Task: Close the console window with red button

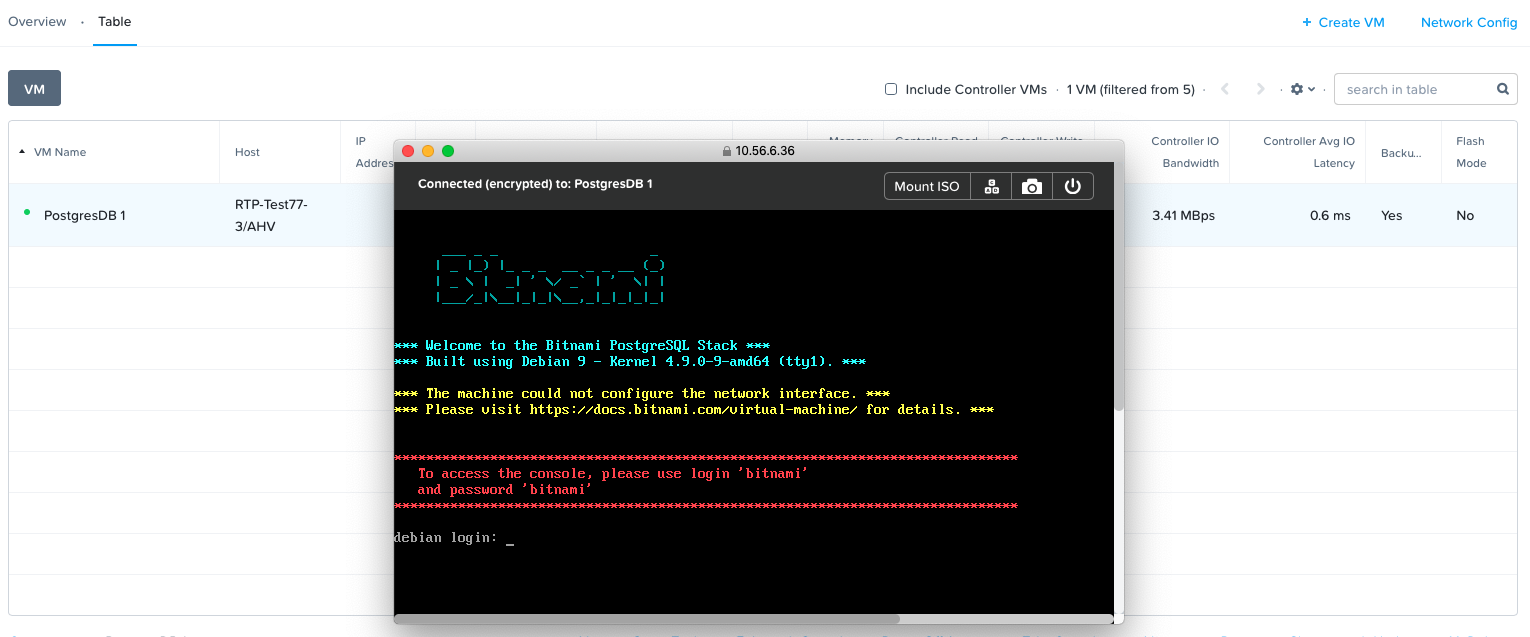Action: (x=408, y=151)
